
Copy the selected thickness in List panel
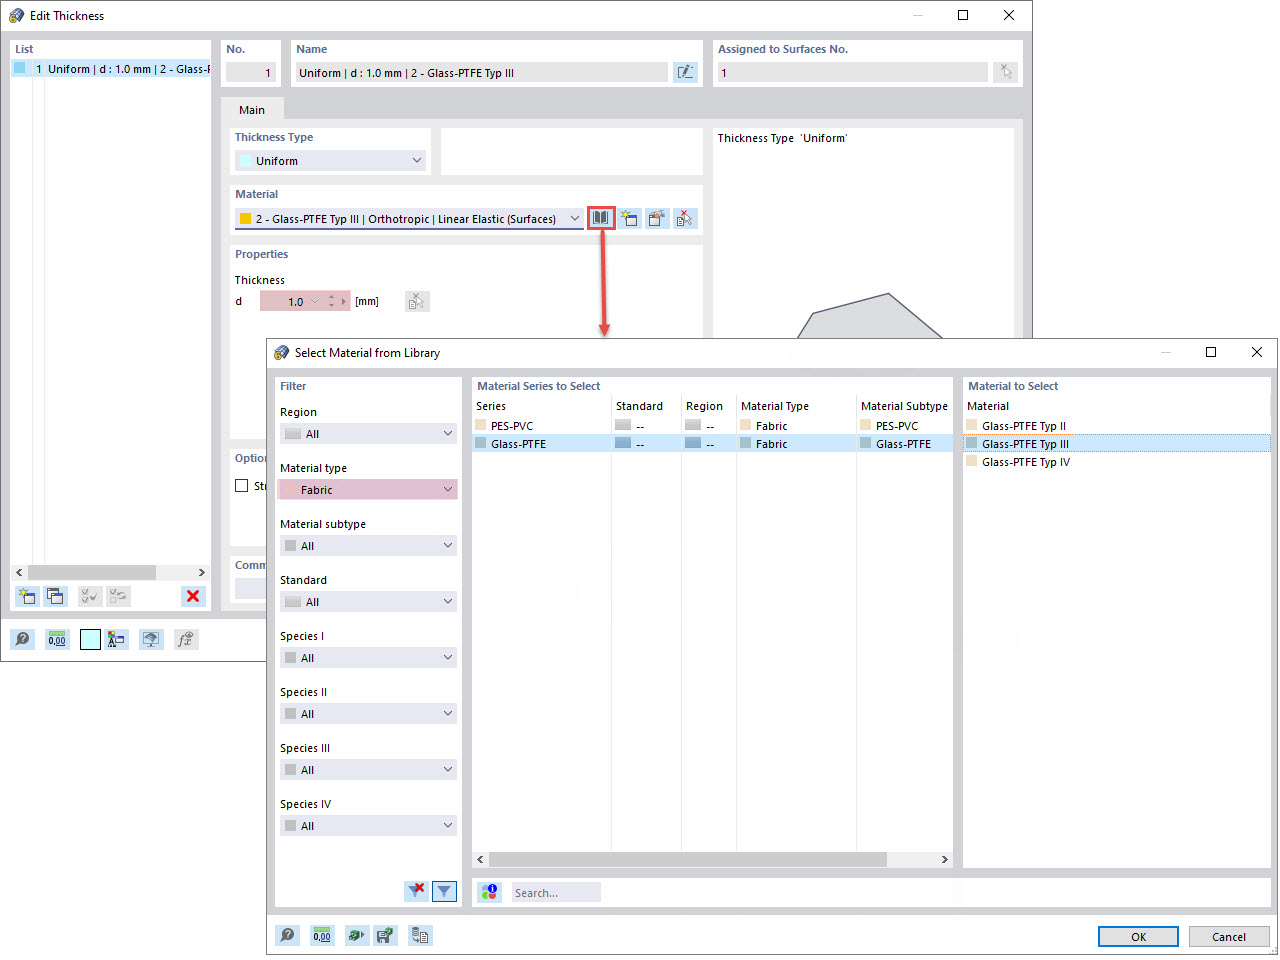[55, 596]
